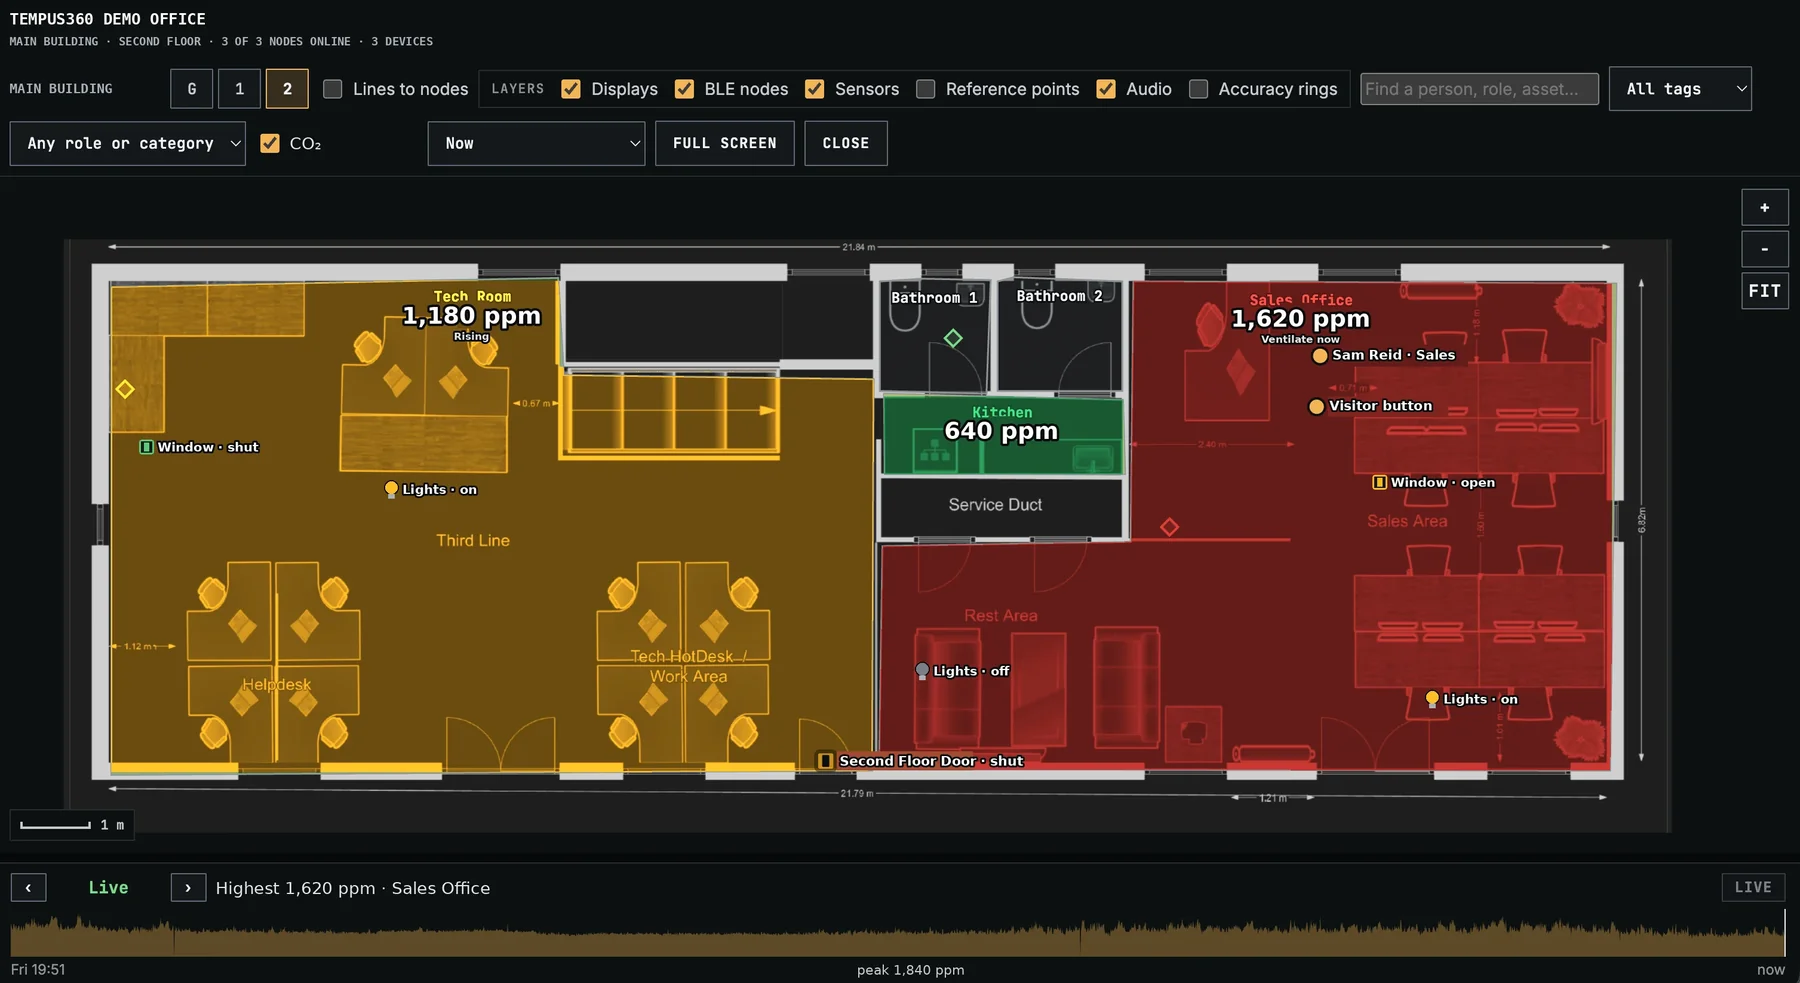Switch to ground floor G tab
This screenshot has height=983, width=1800.
click(x=192, y=89)
